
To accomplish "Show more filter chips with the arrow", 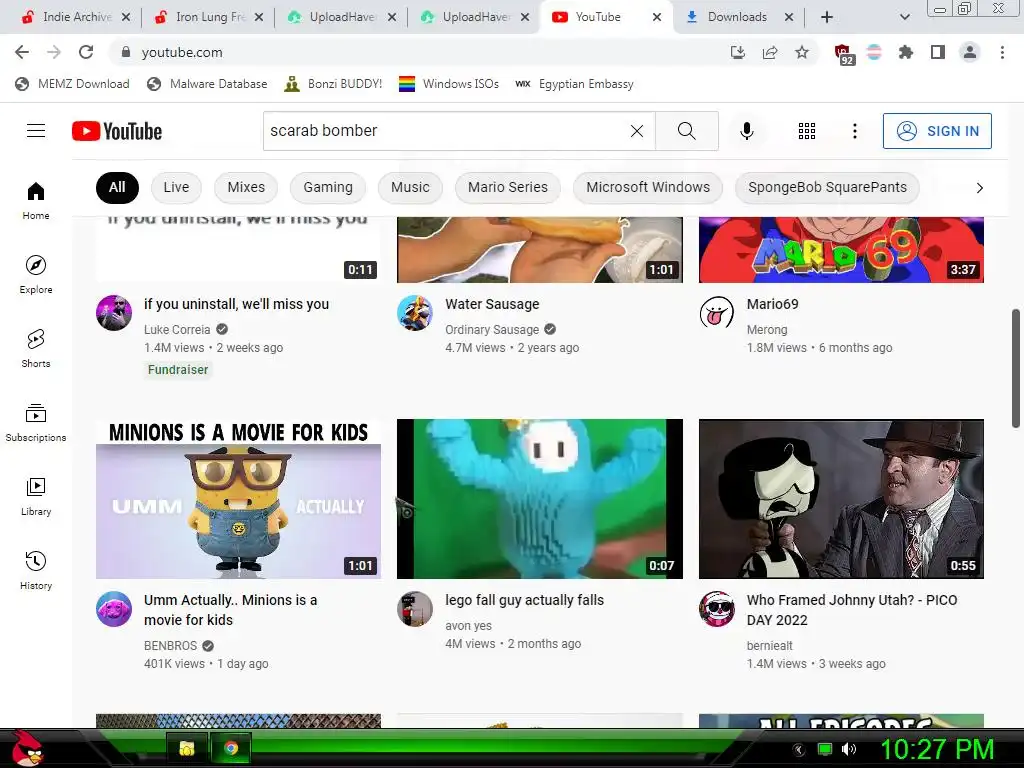I will click(x=979, y=188).
